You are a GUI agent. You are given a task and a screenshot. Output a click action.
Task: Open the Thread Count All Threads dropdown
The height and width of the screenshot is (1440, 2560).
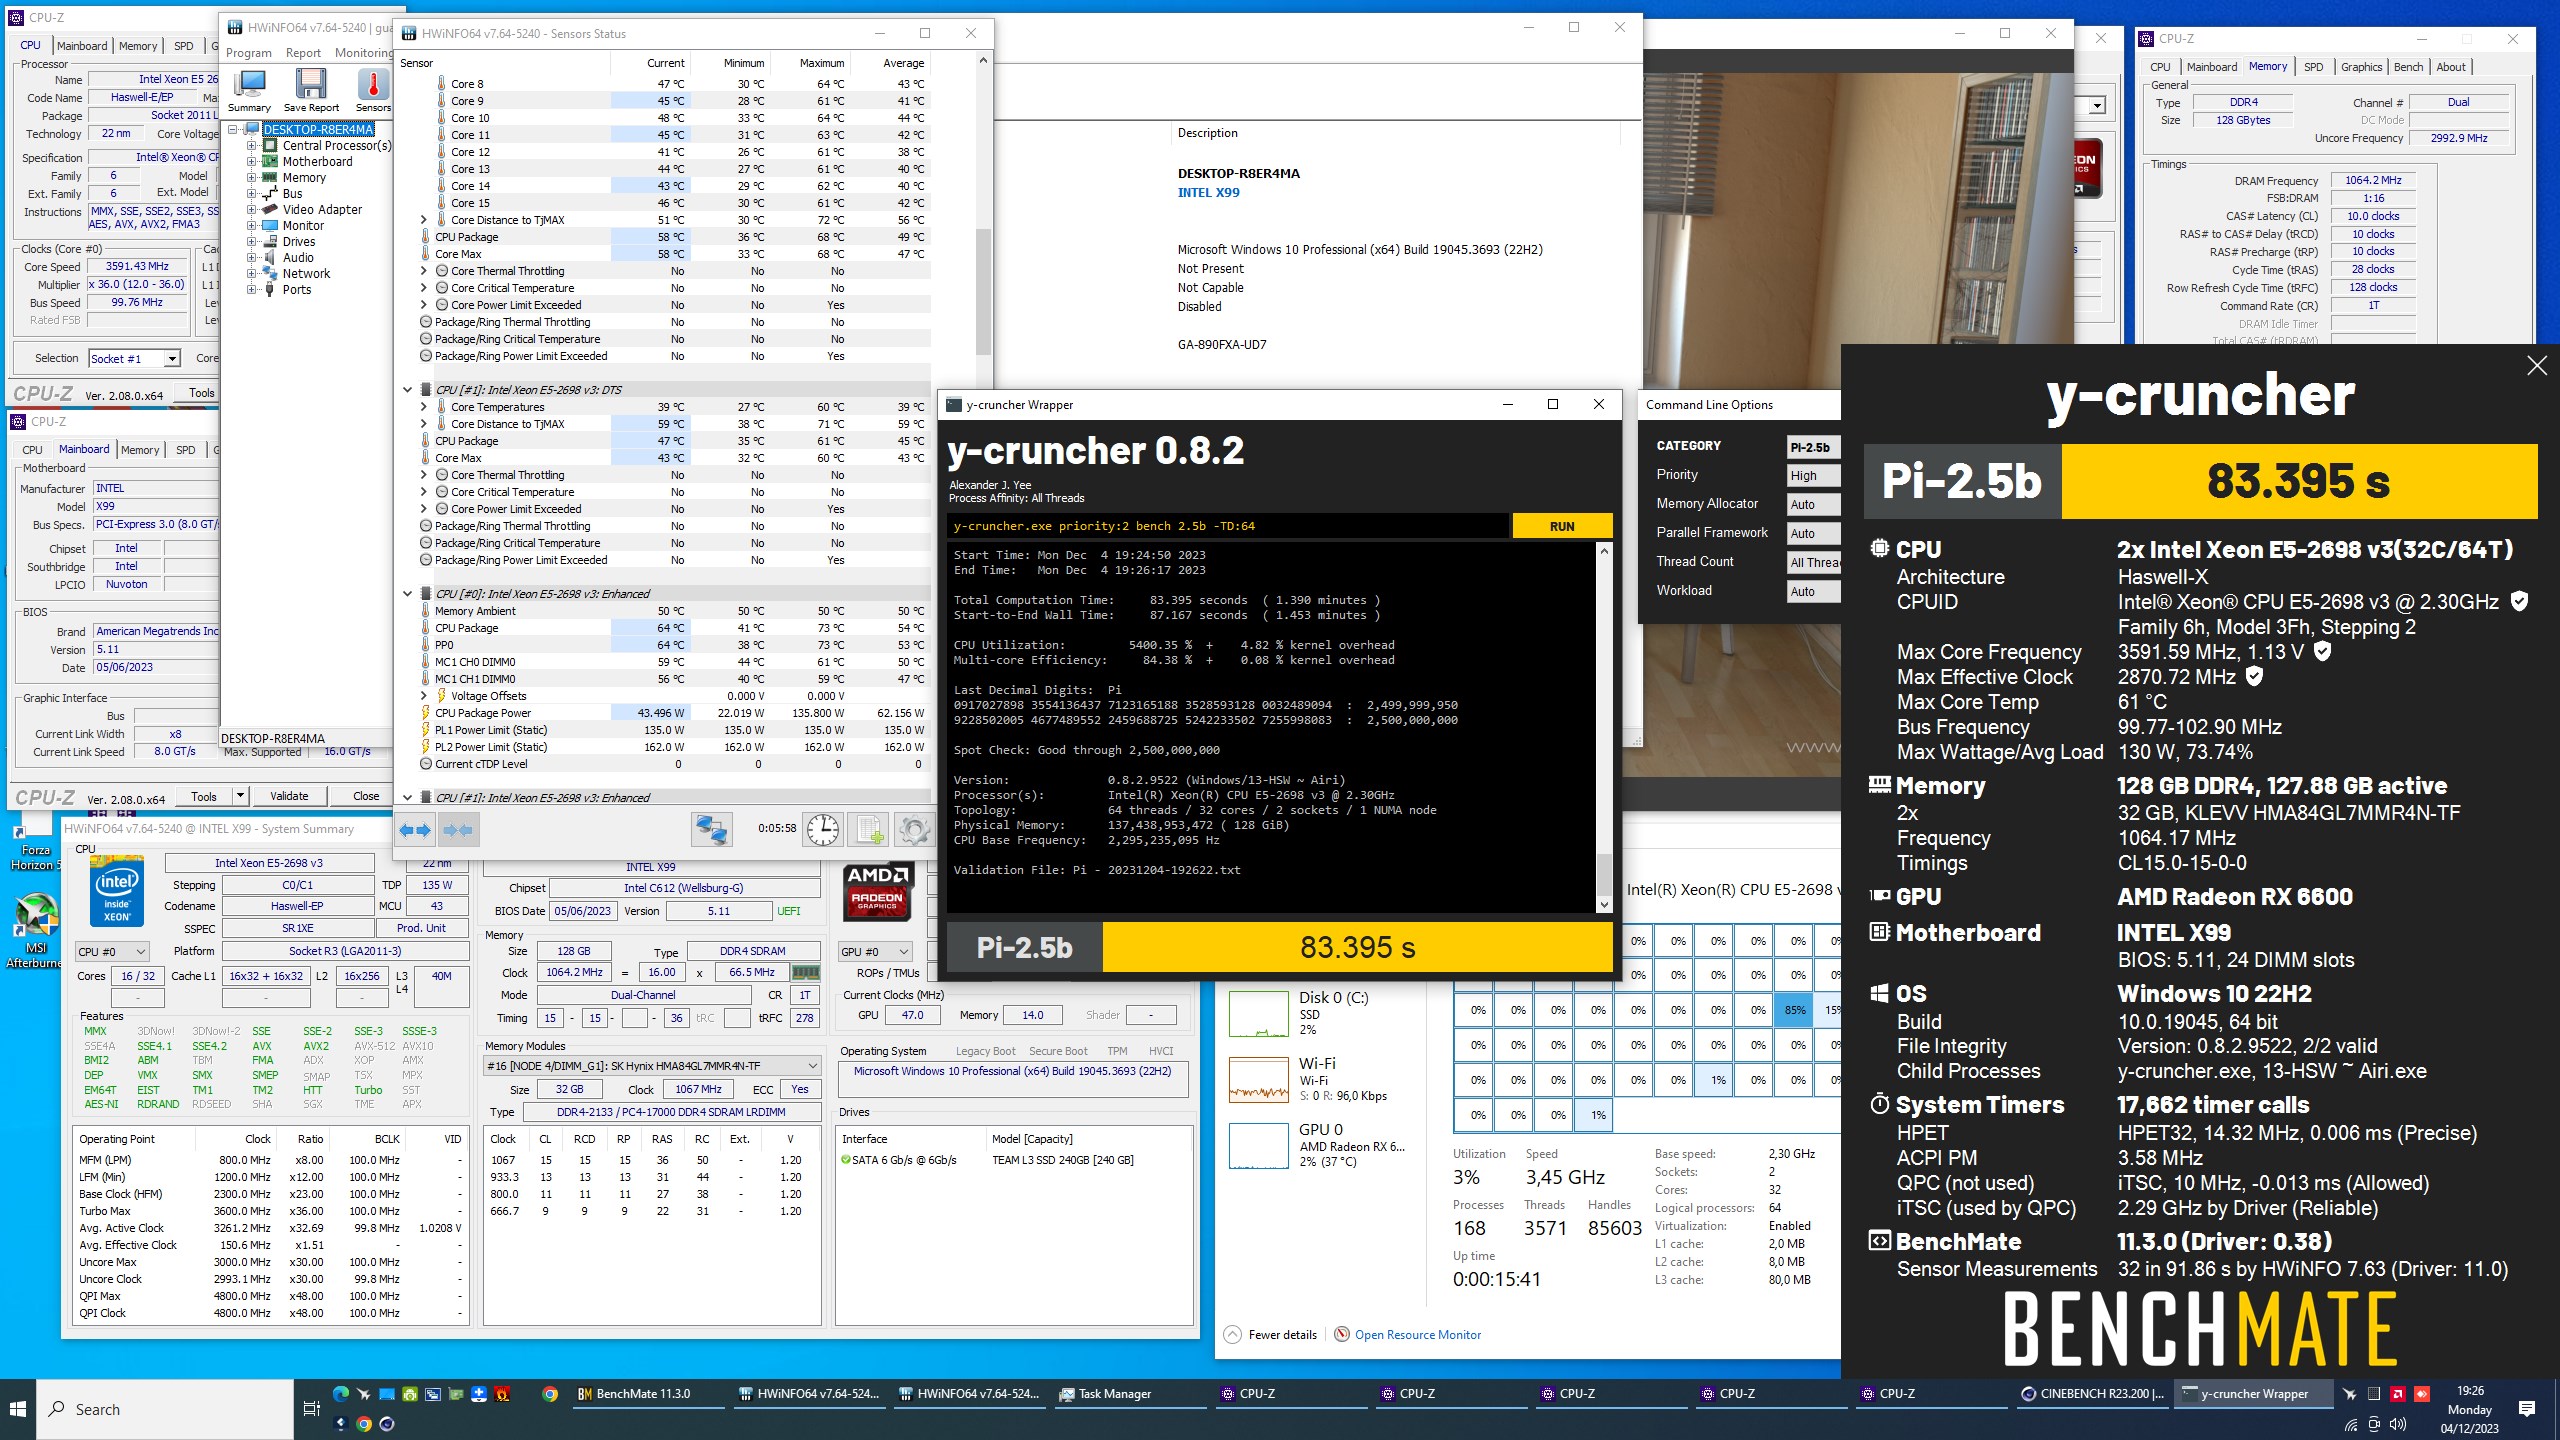pos(1813,563)
